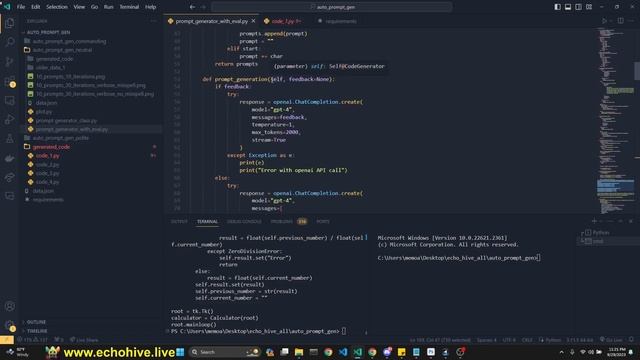Collapse the auto_prompt_gen_neutral folder
The height and width of the screenshot is (360, 640).
point(58,50)
